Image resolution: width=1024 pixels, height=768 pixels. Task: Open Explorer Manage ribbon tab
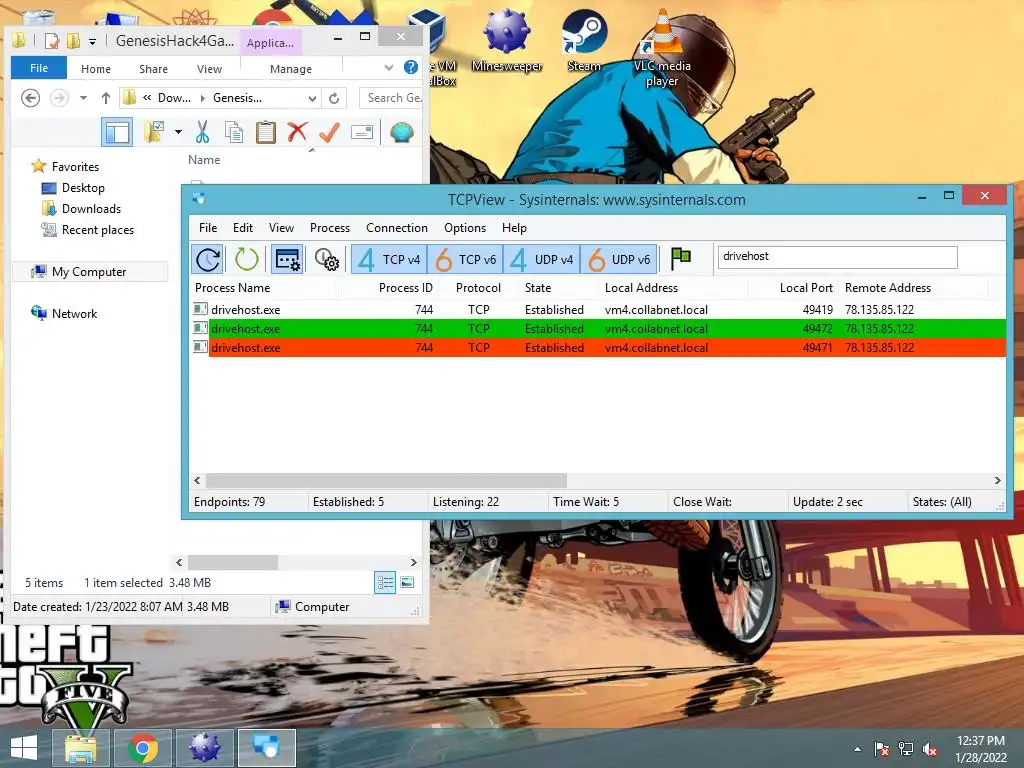pyautogui.click(x=291, y=69)
